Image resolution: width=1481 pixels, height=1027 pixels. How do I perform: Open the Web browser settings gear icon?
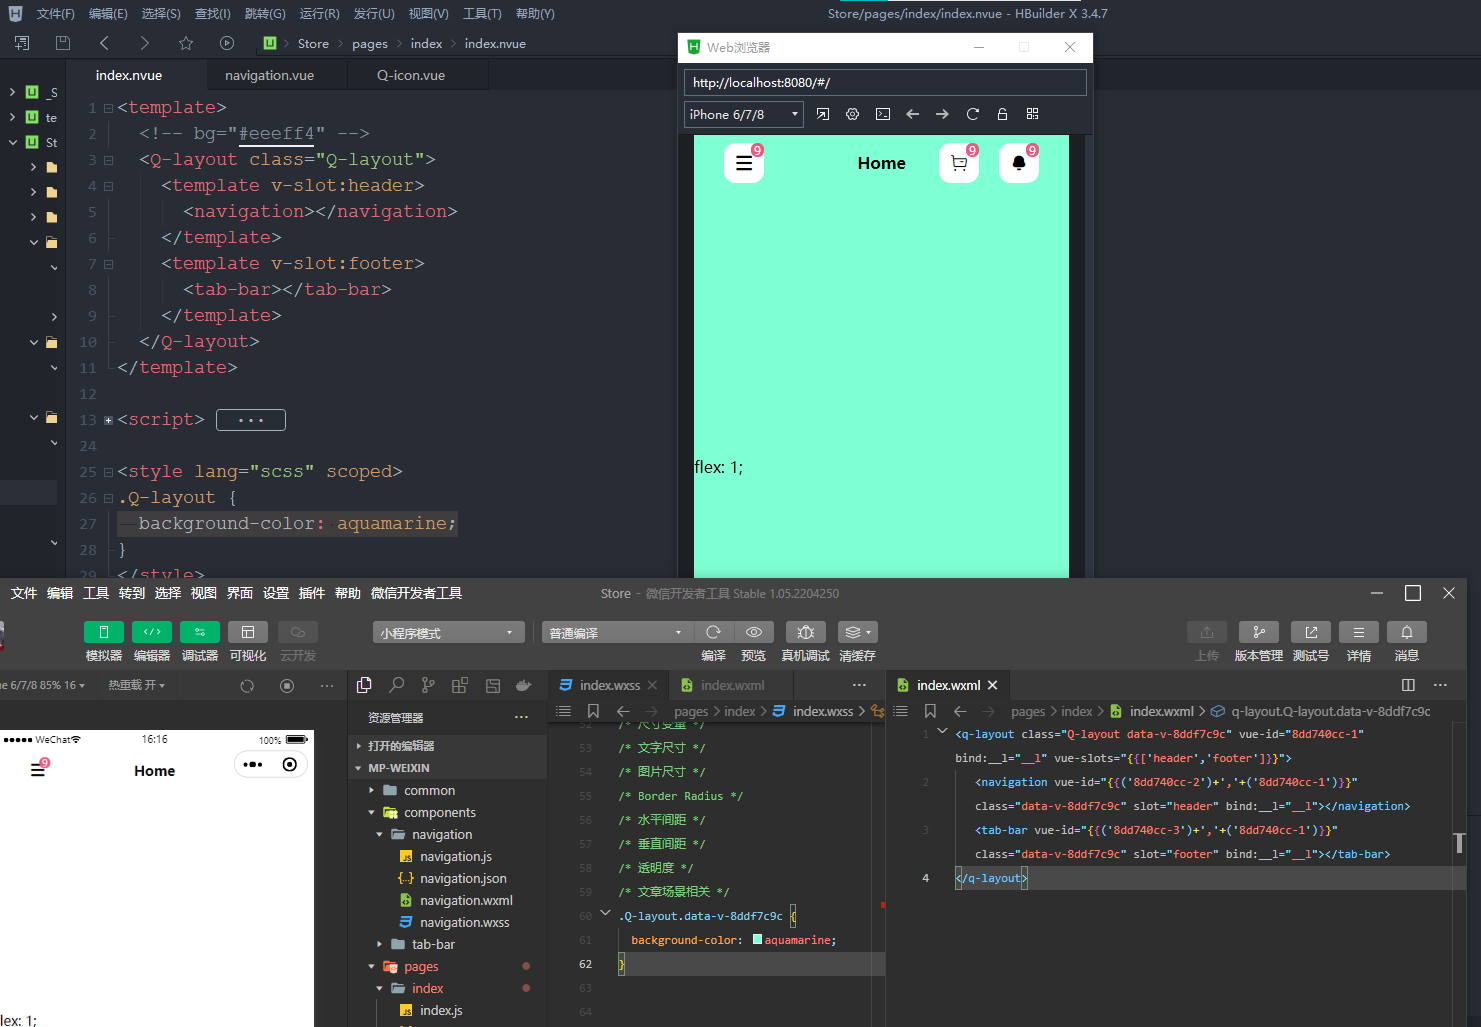tap(852, 114)
